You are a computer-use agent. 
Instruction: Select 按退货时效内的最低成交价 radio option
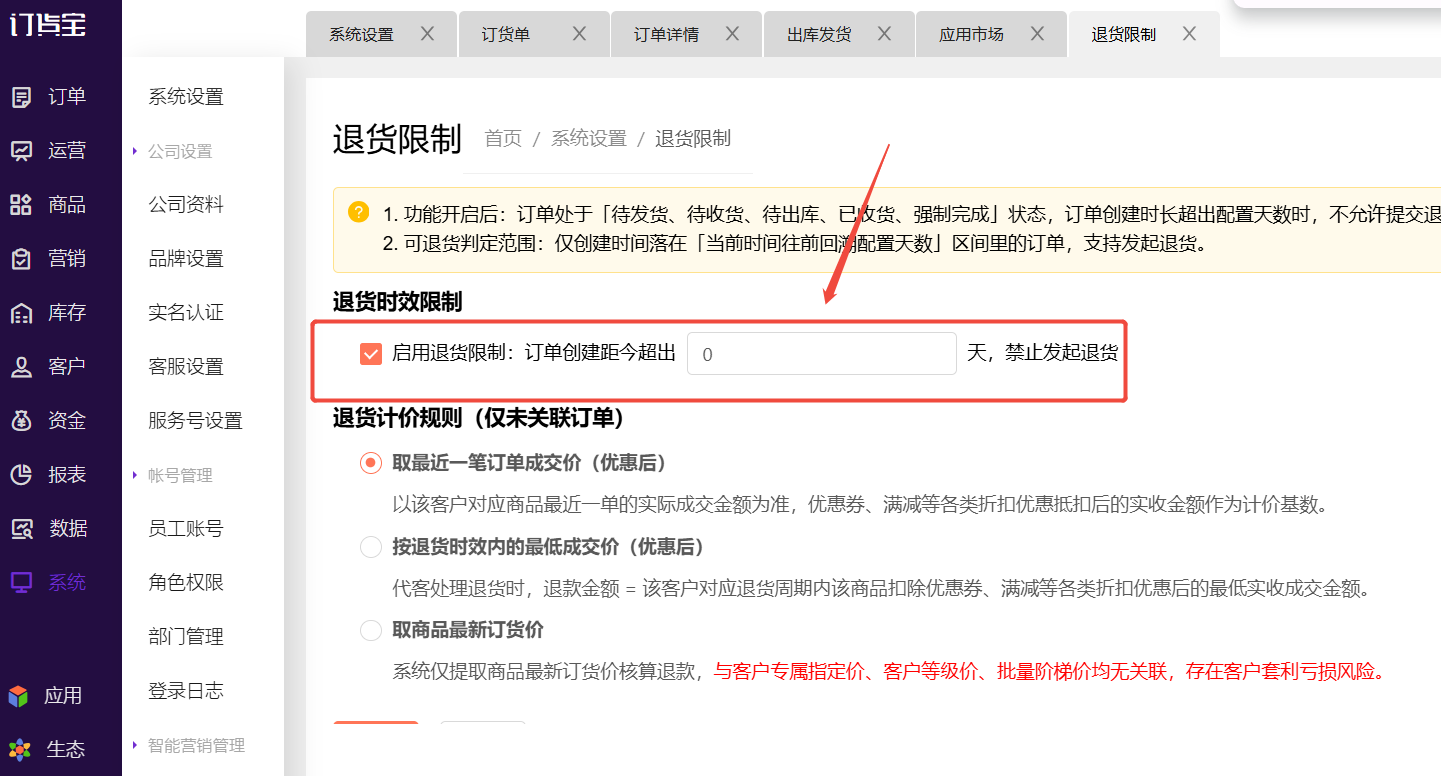coord(371,547)
